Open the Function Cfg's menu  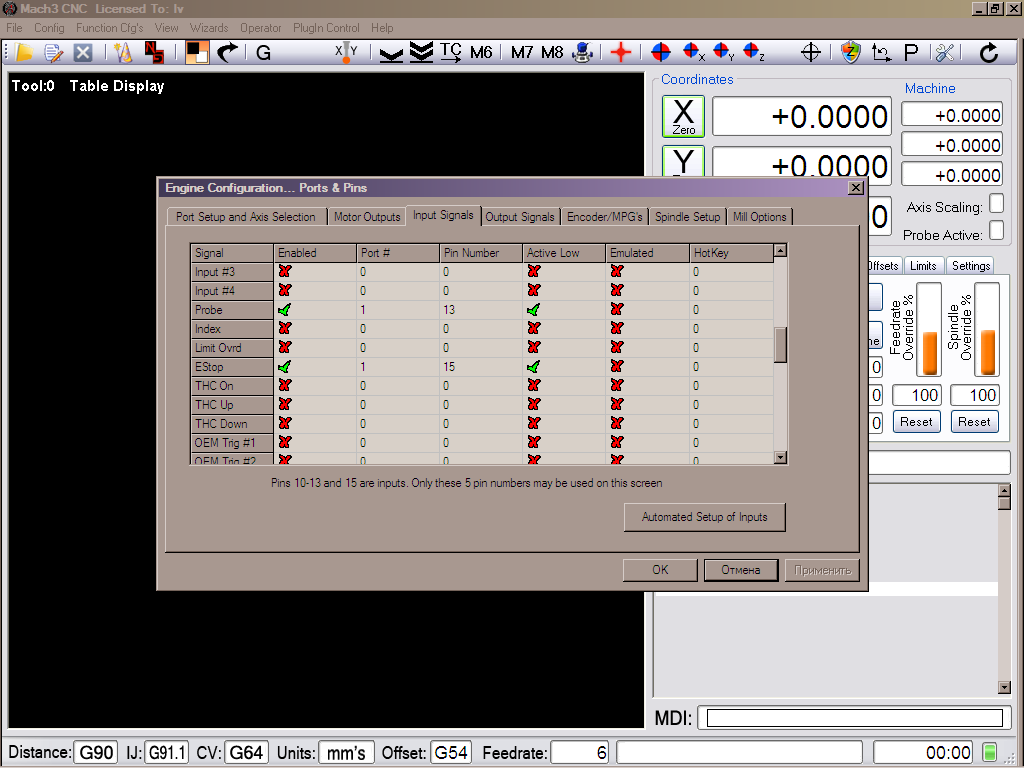click(110, 28)
